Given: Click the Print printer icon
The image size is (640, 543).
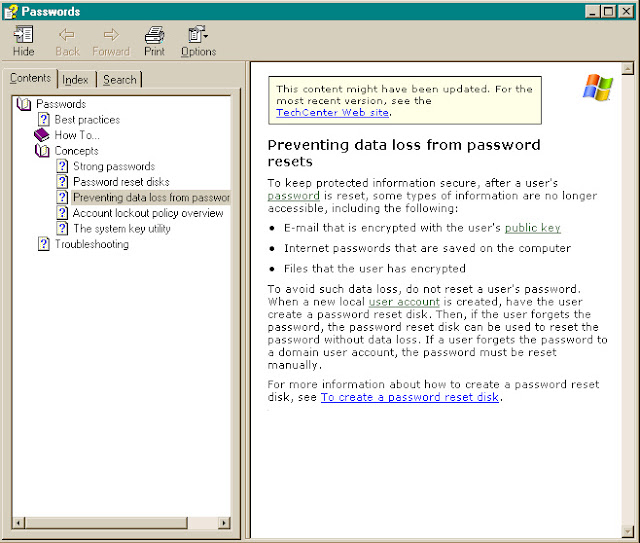Looking at the screenshot, I should click(x=155, y=35).
